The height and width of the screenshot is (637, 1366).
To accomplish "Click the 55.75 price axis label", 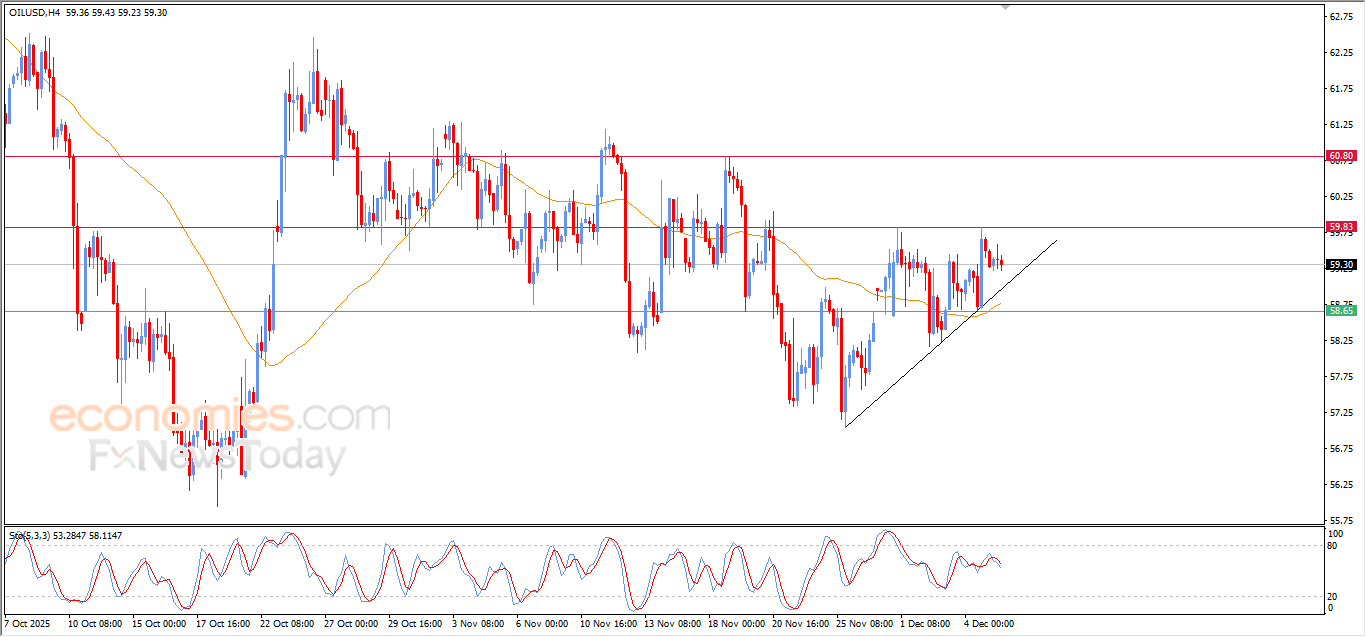I will point(1341,520).
